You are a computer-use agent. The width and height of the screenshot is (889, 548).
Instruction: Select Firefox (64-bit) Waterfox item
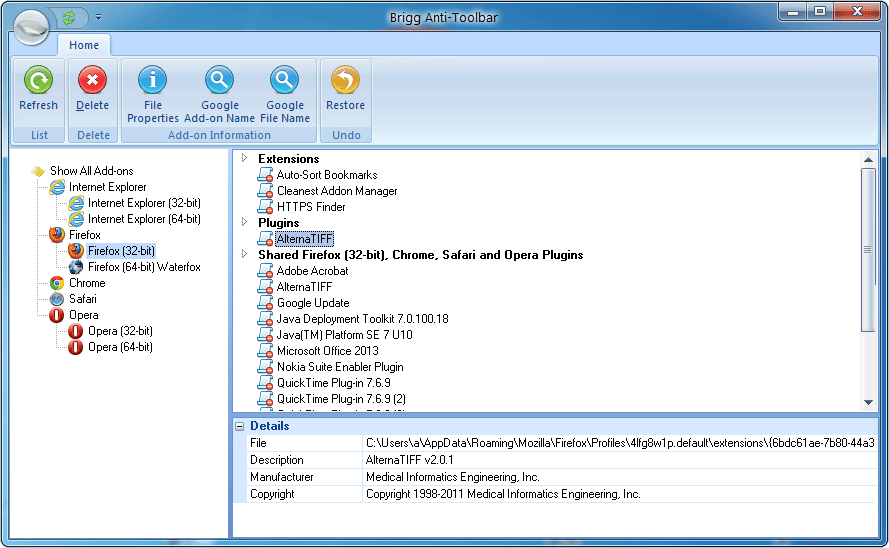(144, 267)
